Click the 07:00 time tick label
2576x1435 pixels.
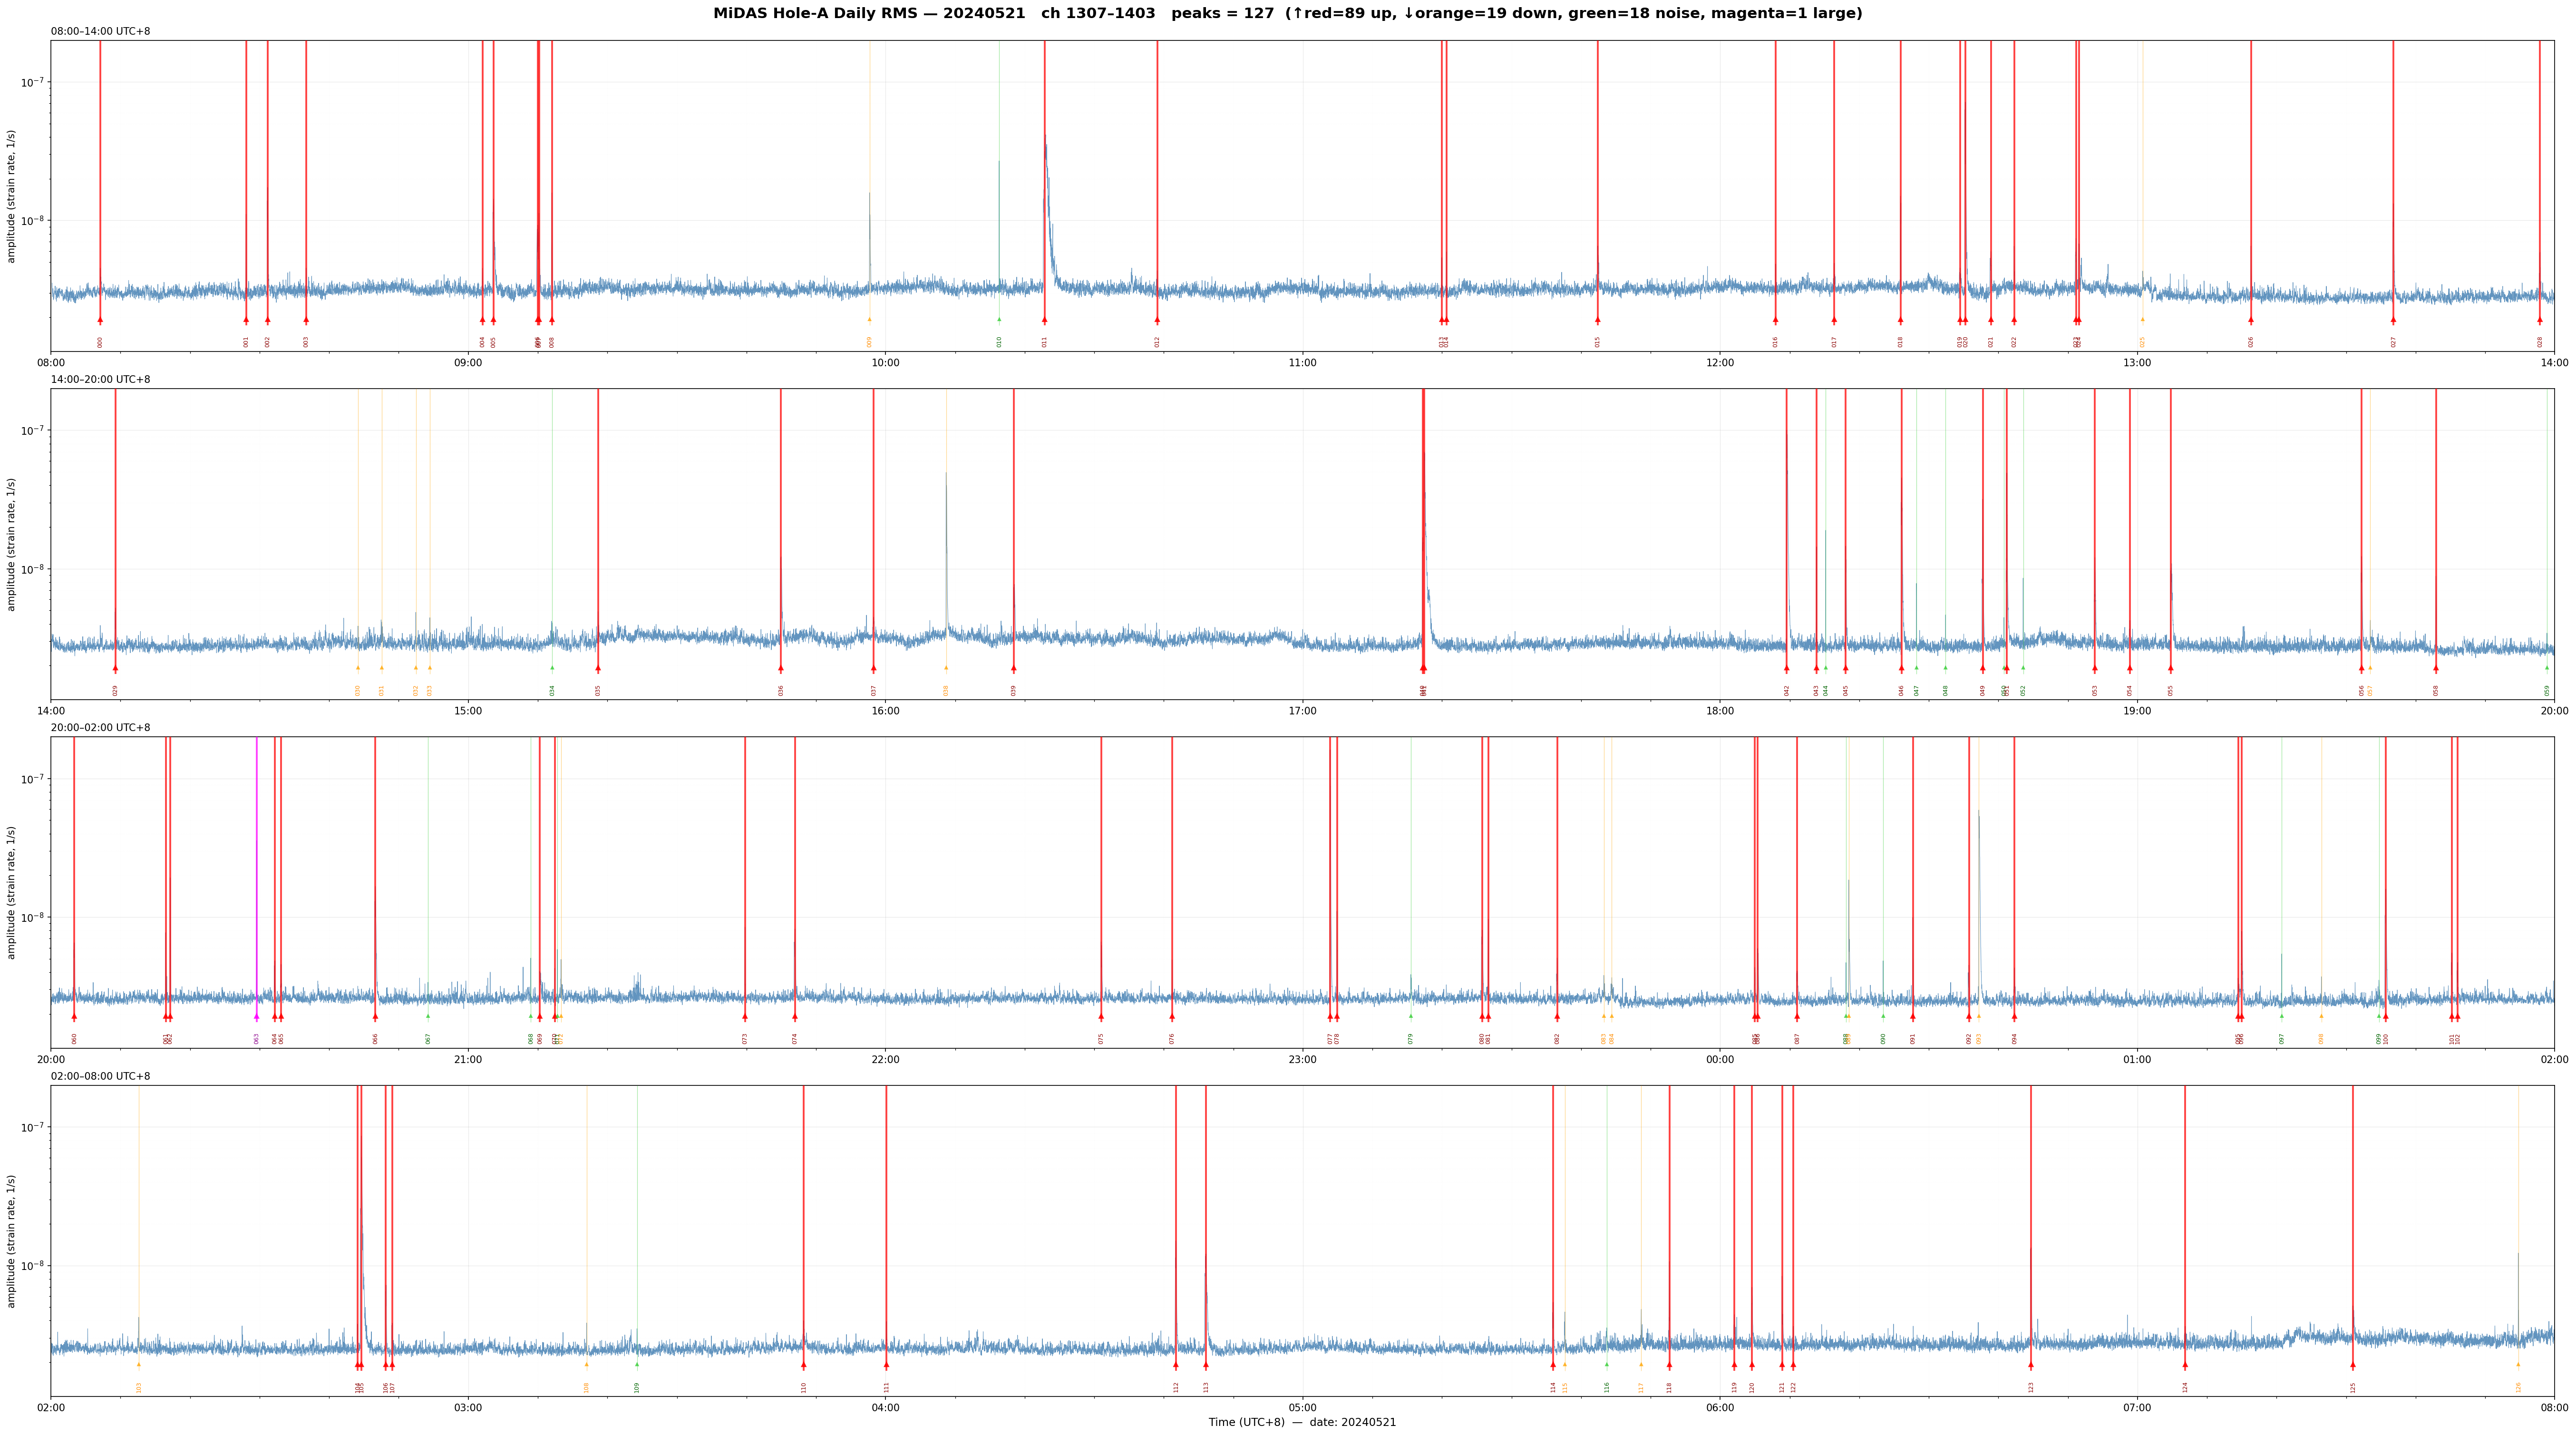(x=2137, y=1408)
